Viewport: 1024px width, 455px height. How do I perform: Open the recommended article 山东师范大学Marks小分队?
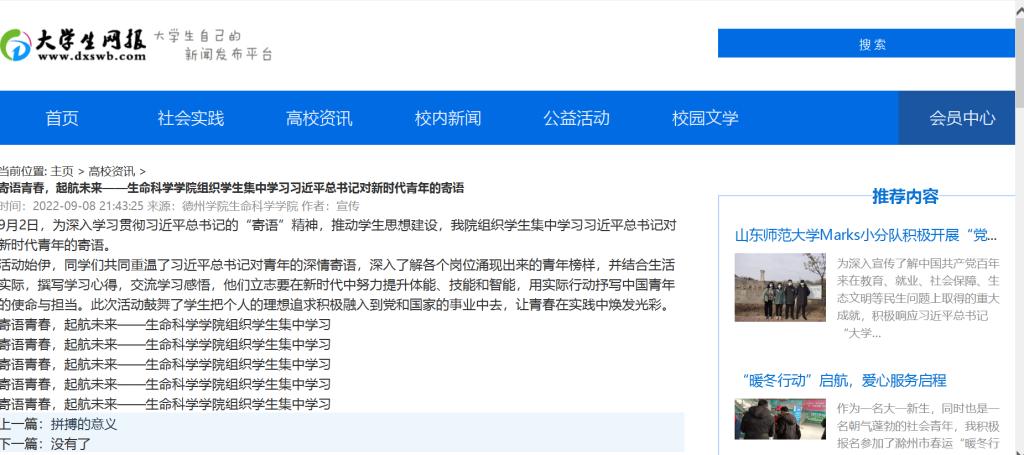pos(866,236)
